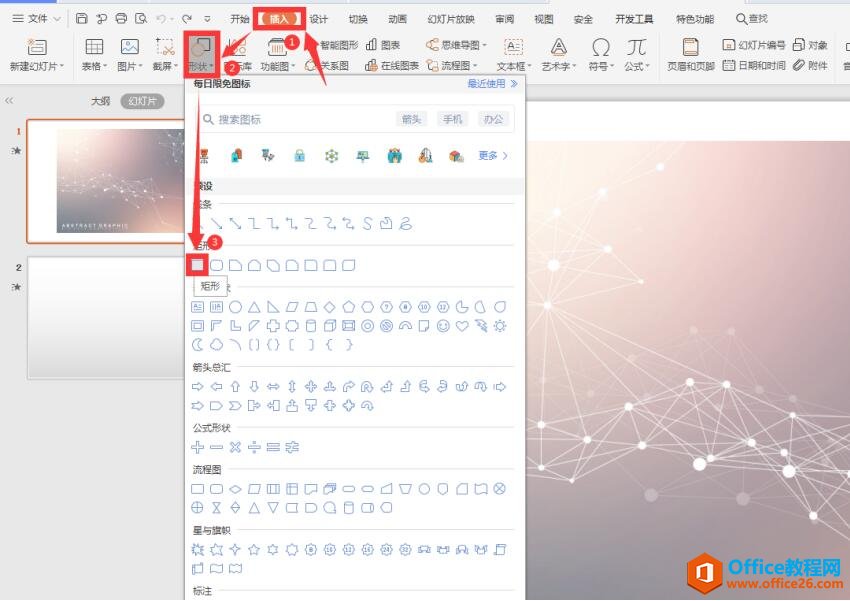Select the up block arrow
The width and height of the screenshot is (850, 601).
click(235, 387)
